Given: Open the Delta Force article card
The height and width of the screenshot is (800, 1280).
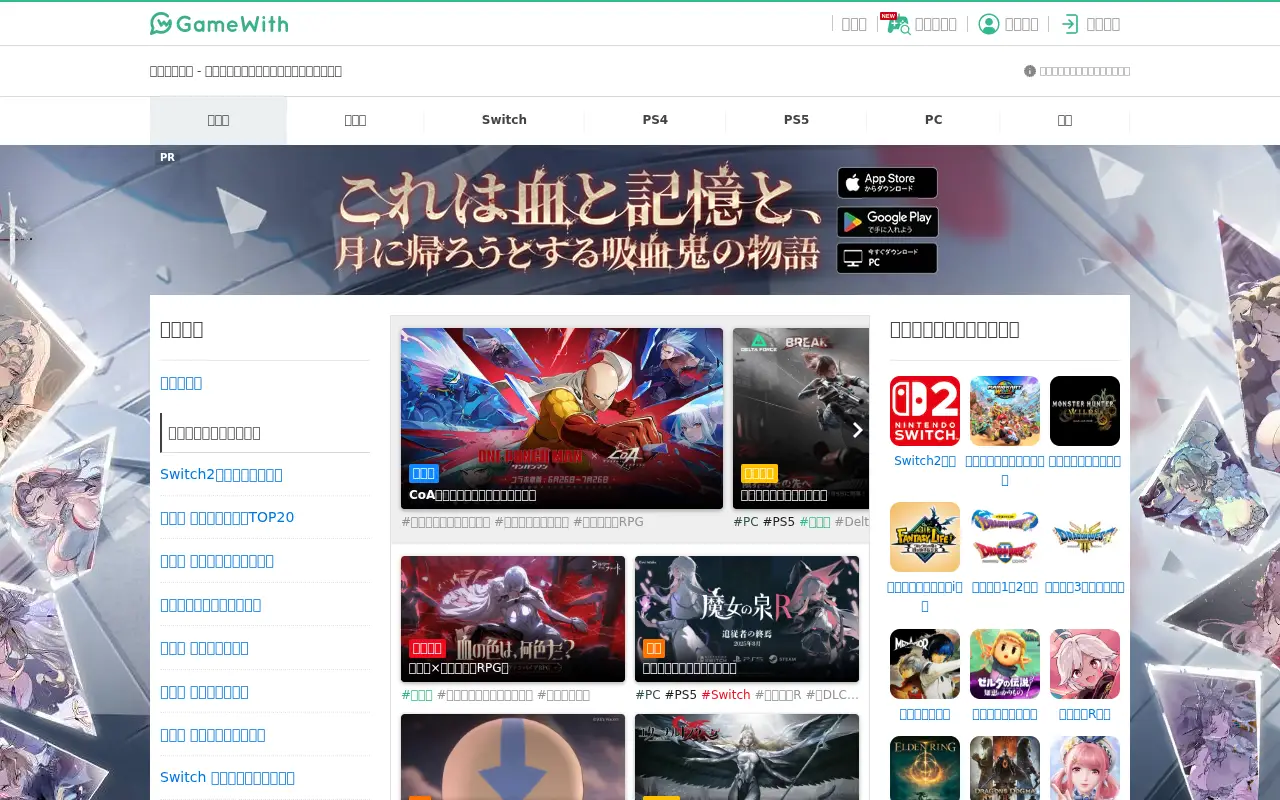Looking at the screenshot, I should (x=801, y=418).
